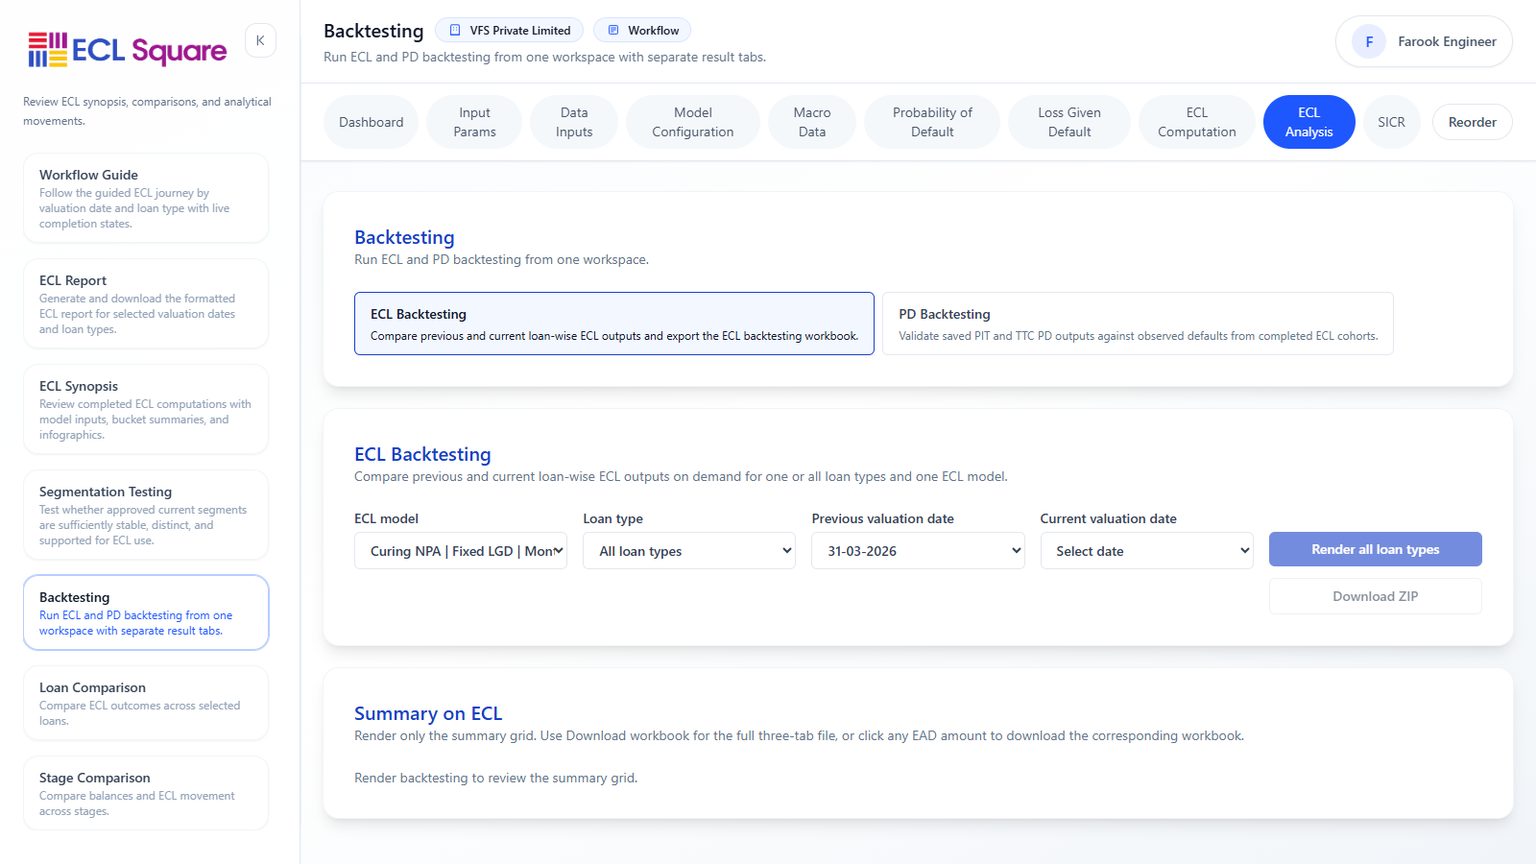Click Render all loan types button
Image resolution: width=1536 pixels, height=864 pixels.
point(1375,549)
